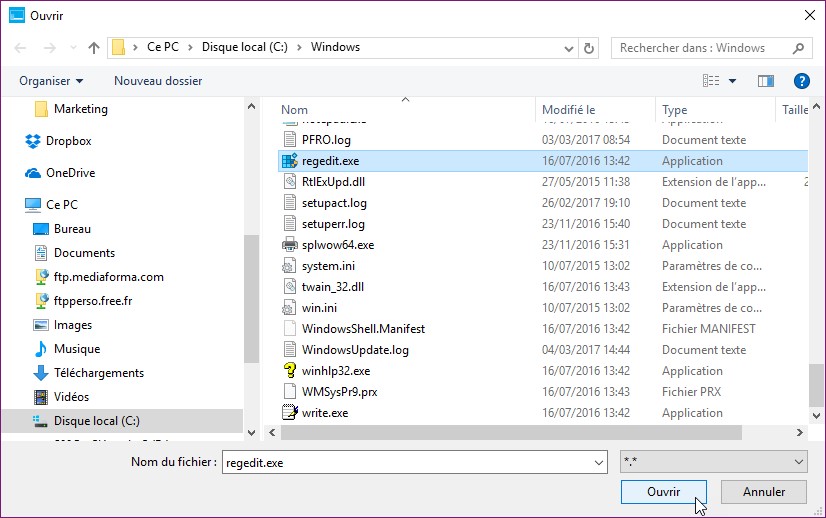
Task: Expand address bar previous locations dropdown
Action: [x=567, y=47]
